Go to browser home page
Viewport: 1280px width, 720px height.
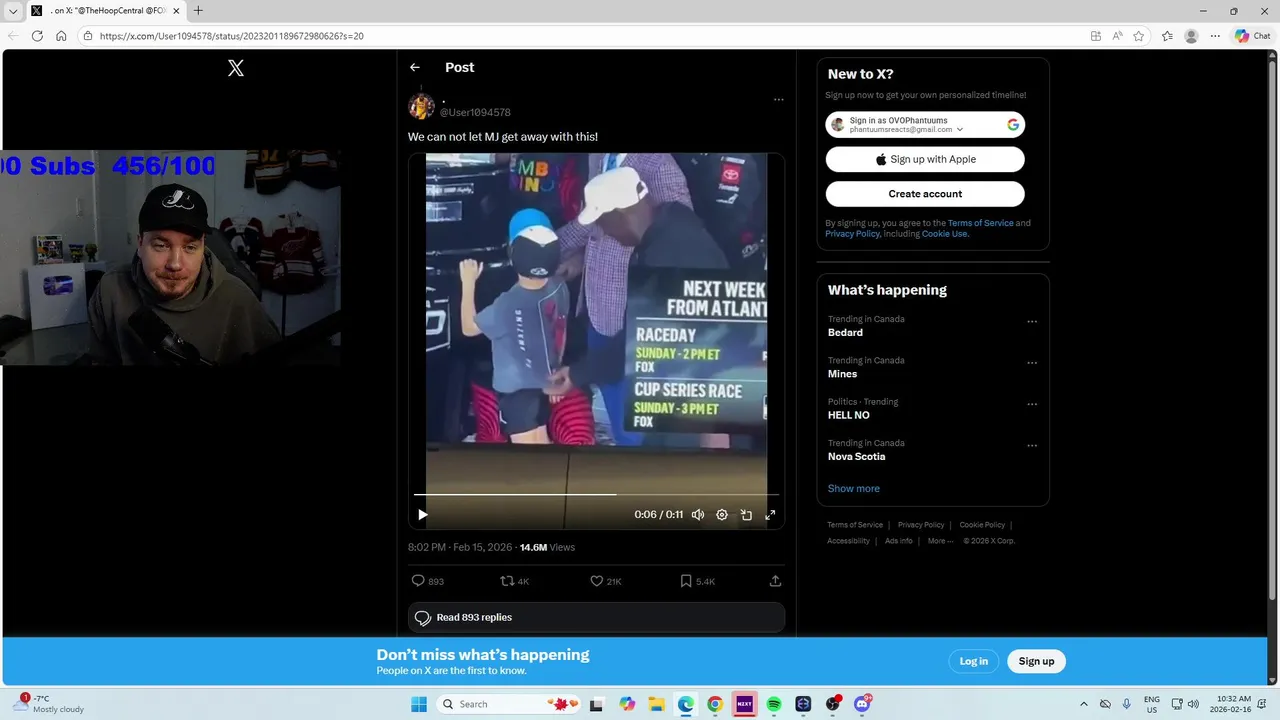(61, 36)
